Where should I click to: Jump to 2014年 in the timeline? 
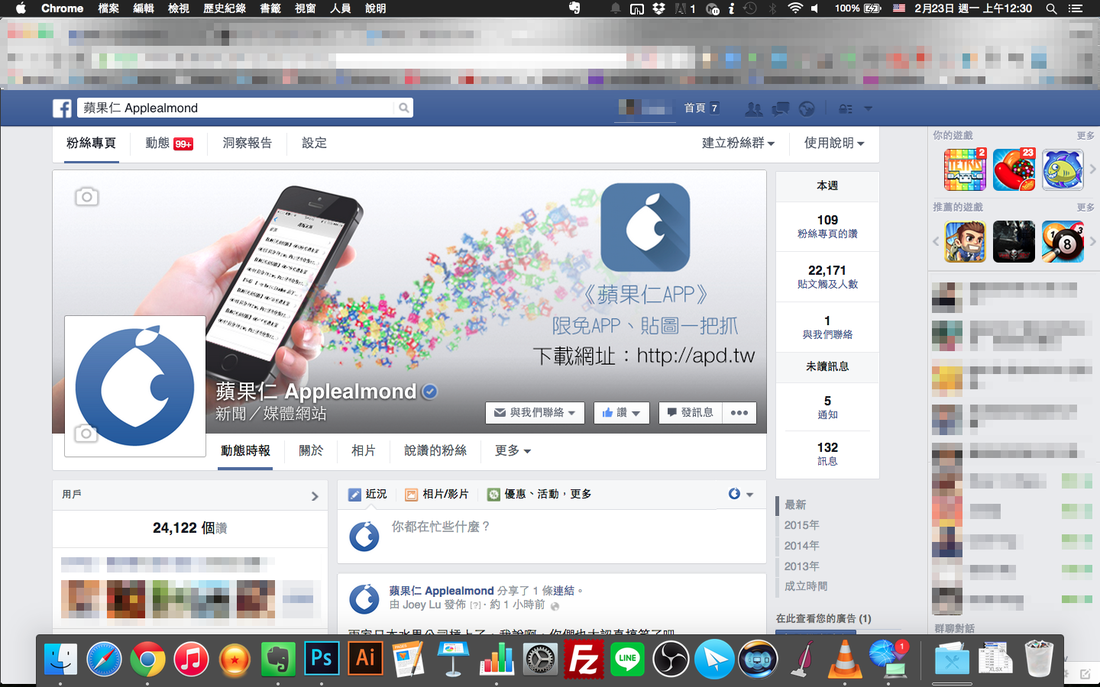point(801,546)
